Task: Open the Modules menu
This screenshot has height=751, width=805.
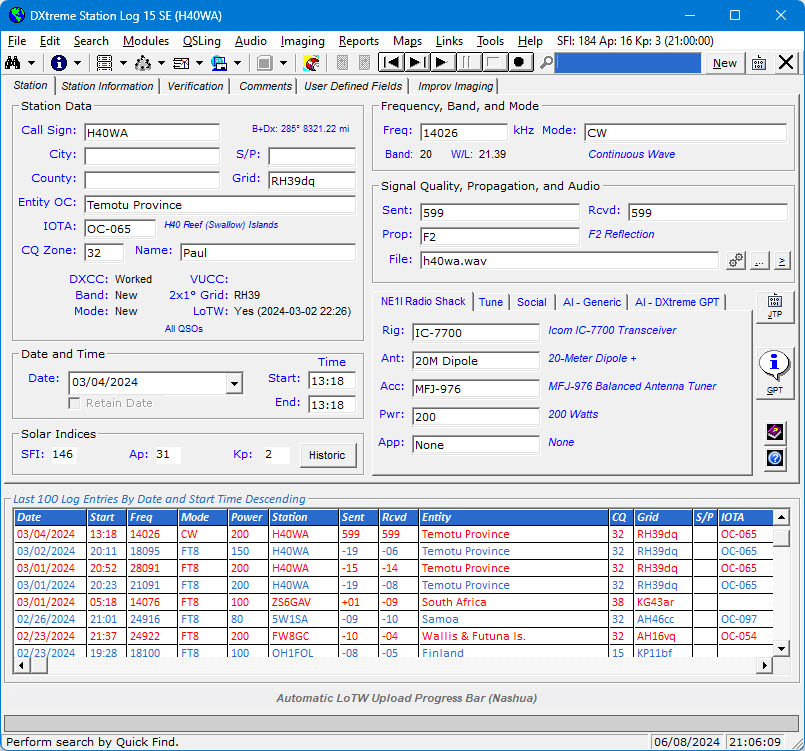Action: (x=146, y=41)
